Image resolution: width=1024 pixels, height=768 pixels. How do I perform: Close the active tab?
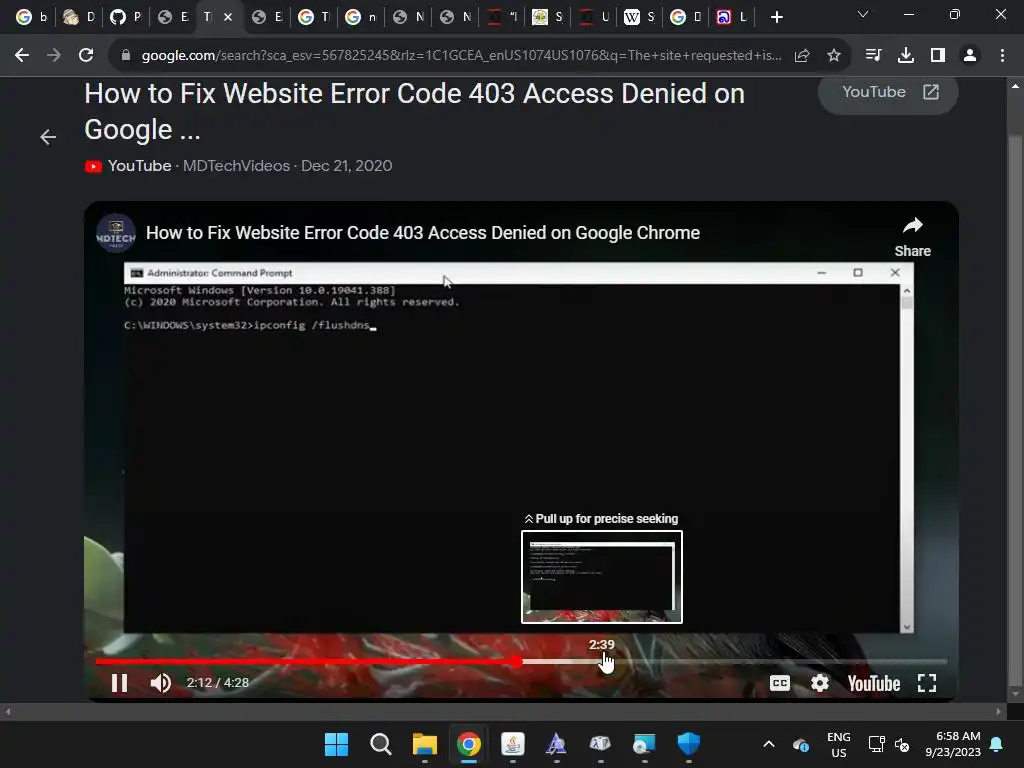tap(228, 17)
